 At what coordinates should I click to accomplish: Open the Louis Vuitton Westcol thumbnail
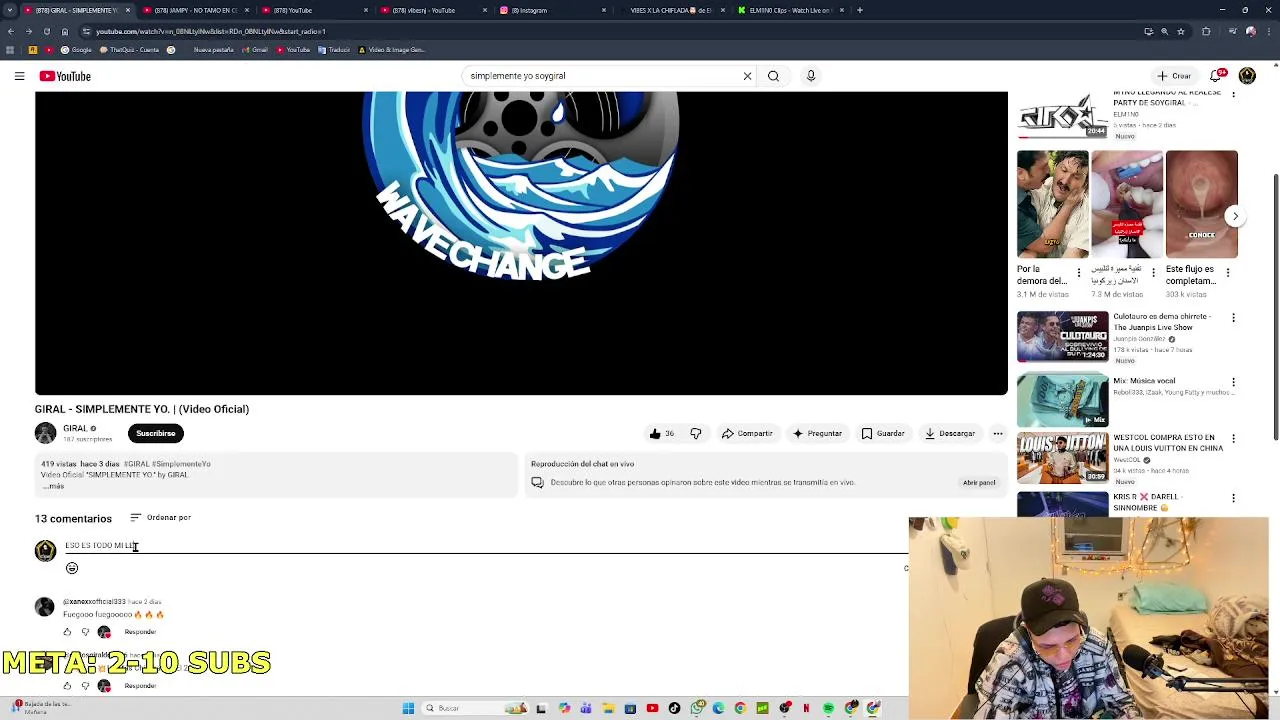click(x=1063, y=457)
